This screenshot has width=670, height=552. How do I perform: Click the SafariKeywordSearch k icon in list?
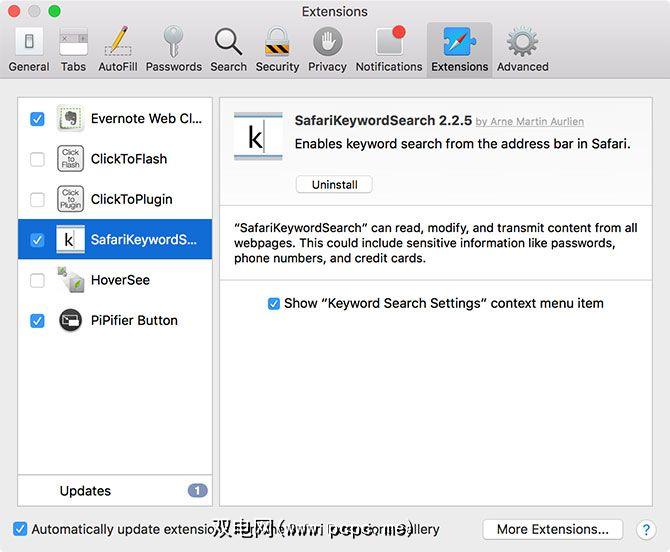point(71,239)
